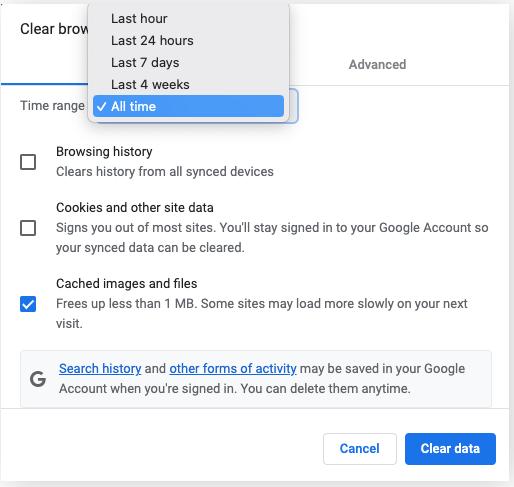Open the Search history link
This screenshot has height=487, width=514.
pyautogui.click(x=100, y=369)
